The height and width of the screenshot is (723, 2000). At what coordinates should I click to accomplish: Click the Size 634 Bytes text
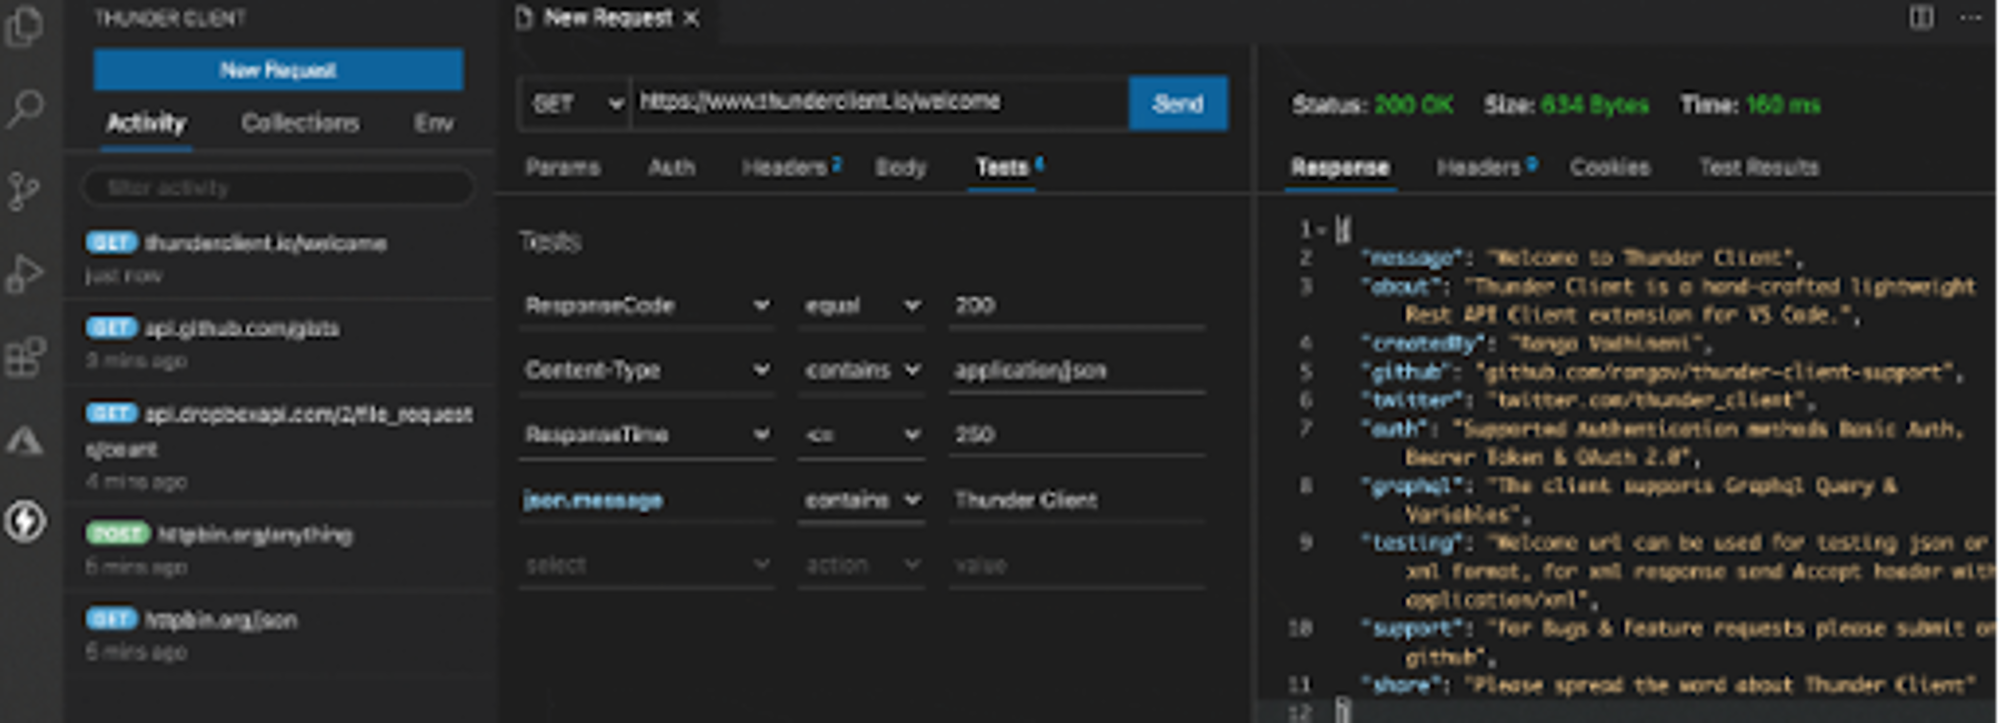click(1566, 105)
